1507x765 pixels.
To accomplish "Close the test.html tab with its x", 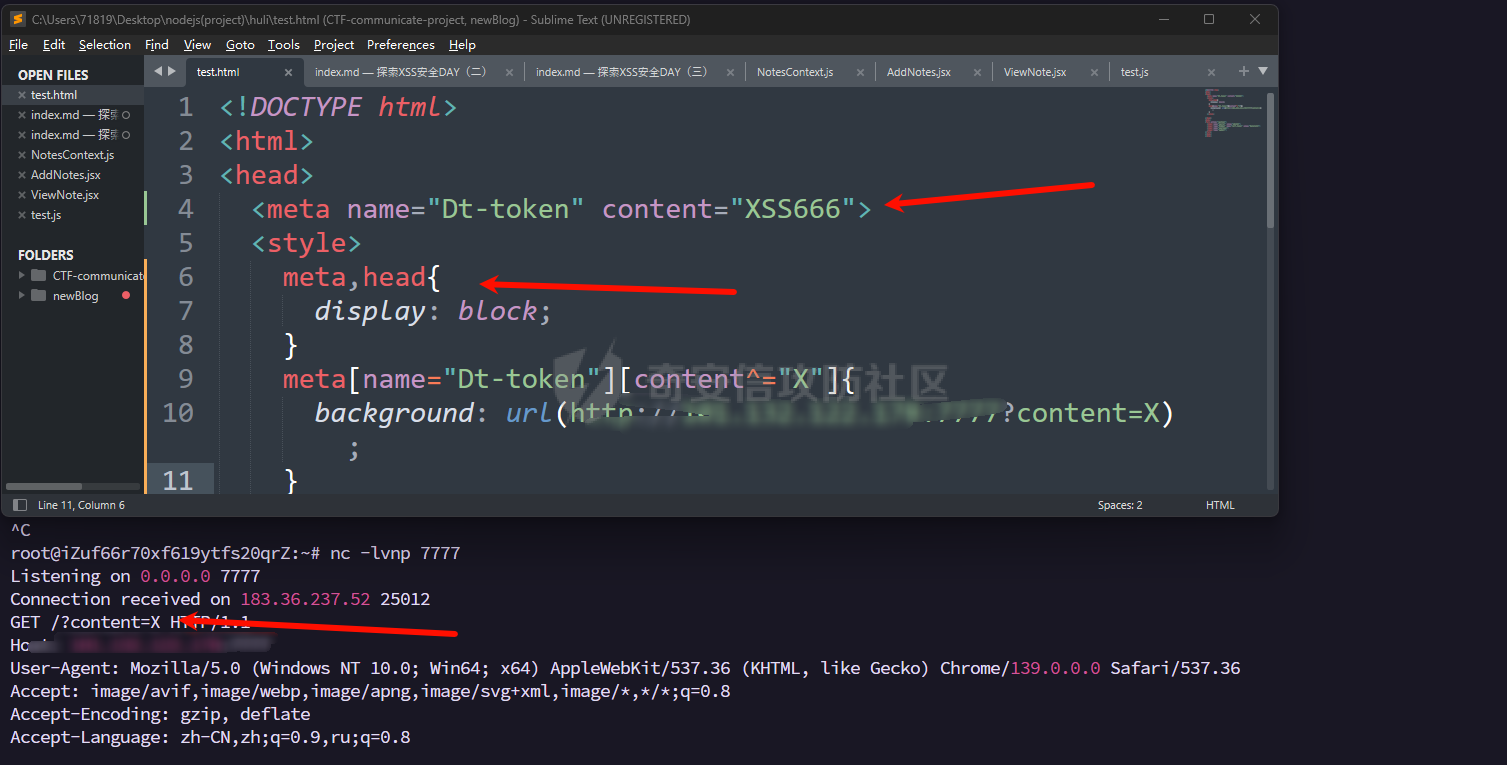I will (x=288, y=72).
